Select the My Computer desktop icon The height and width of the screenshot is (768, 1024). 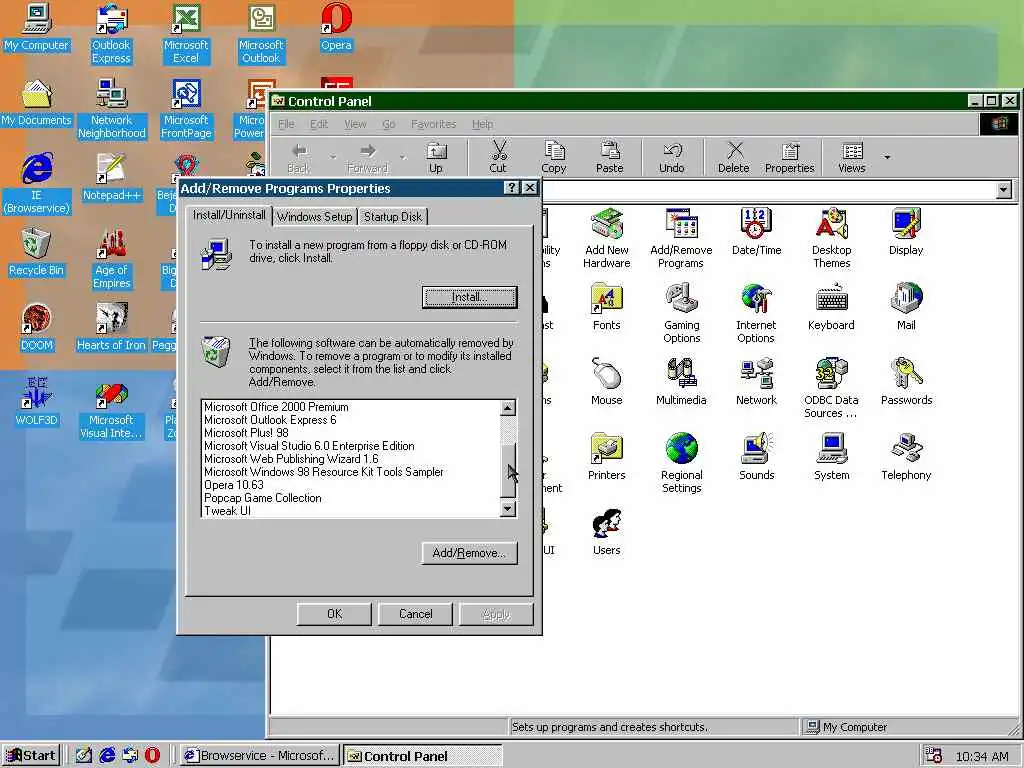36,27
